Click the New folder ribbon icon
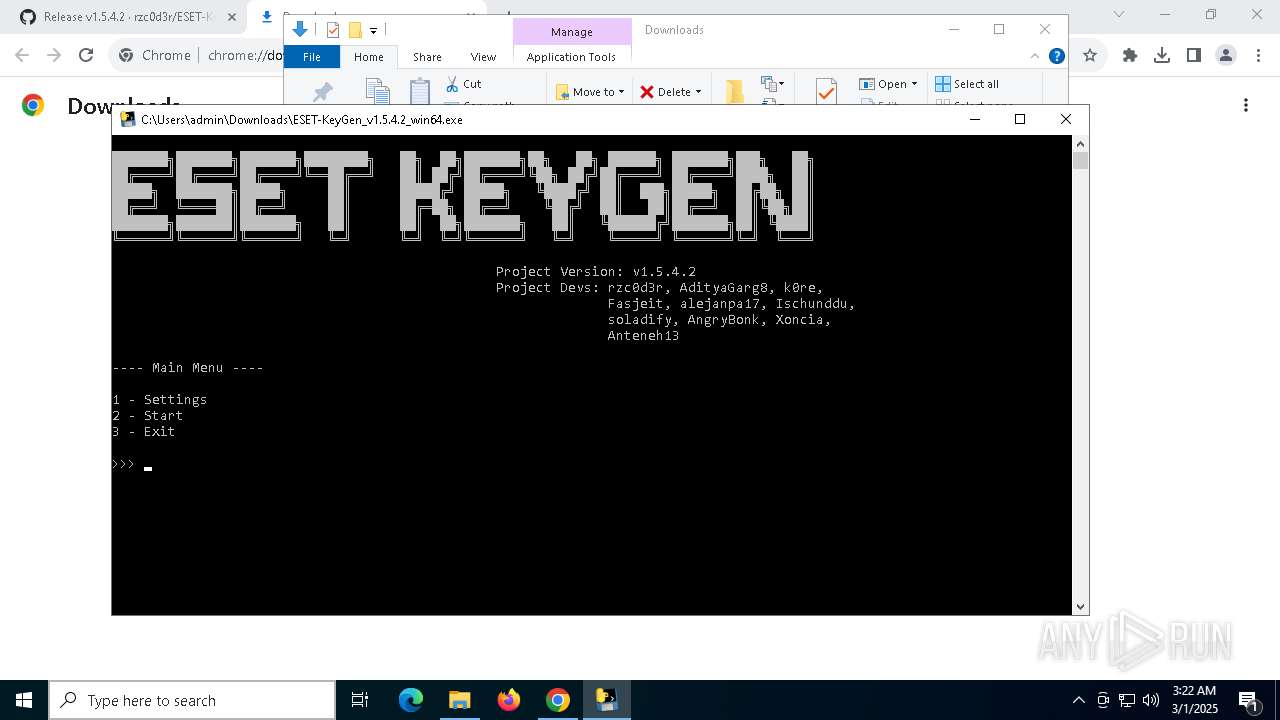1280x720 pixels. 735,92
